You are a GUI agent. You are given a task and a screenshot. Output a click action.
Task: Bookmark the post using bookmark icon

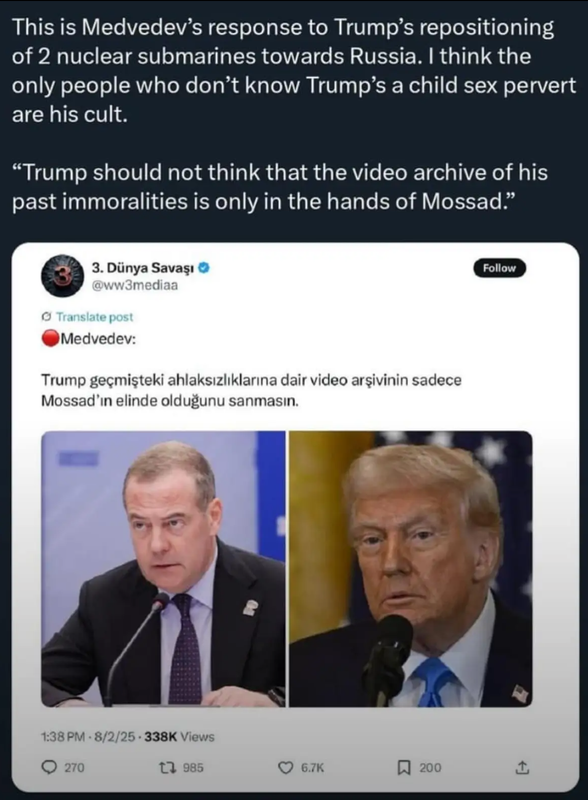pyautogui.click(x=404, y=767)
